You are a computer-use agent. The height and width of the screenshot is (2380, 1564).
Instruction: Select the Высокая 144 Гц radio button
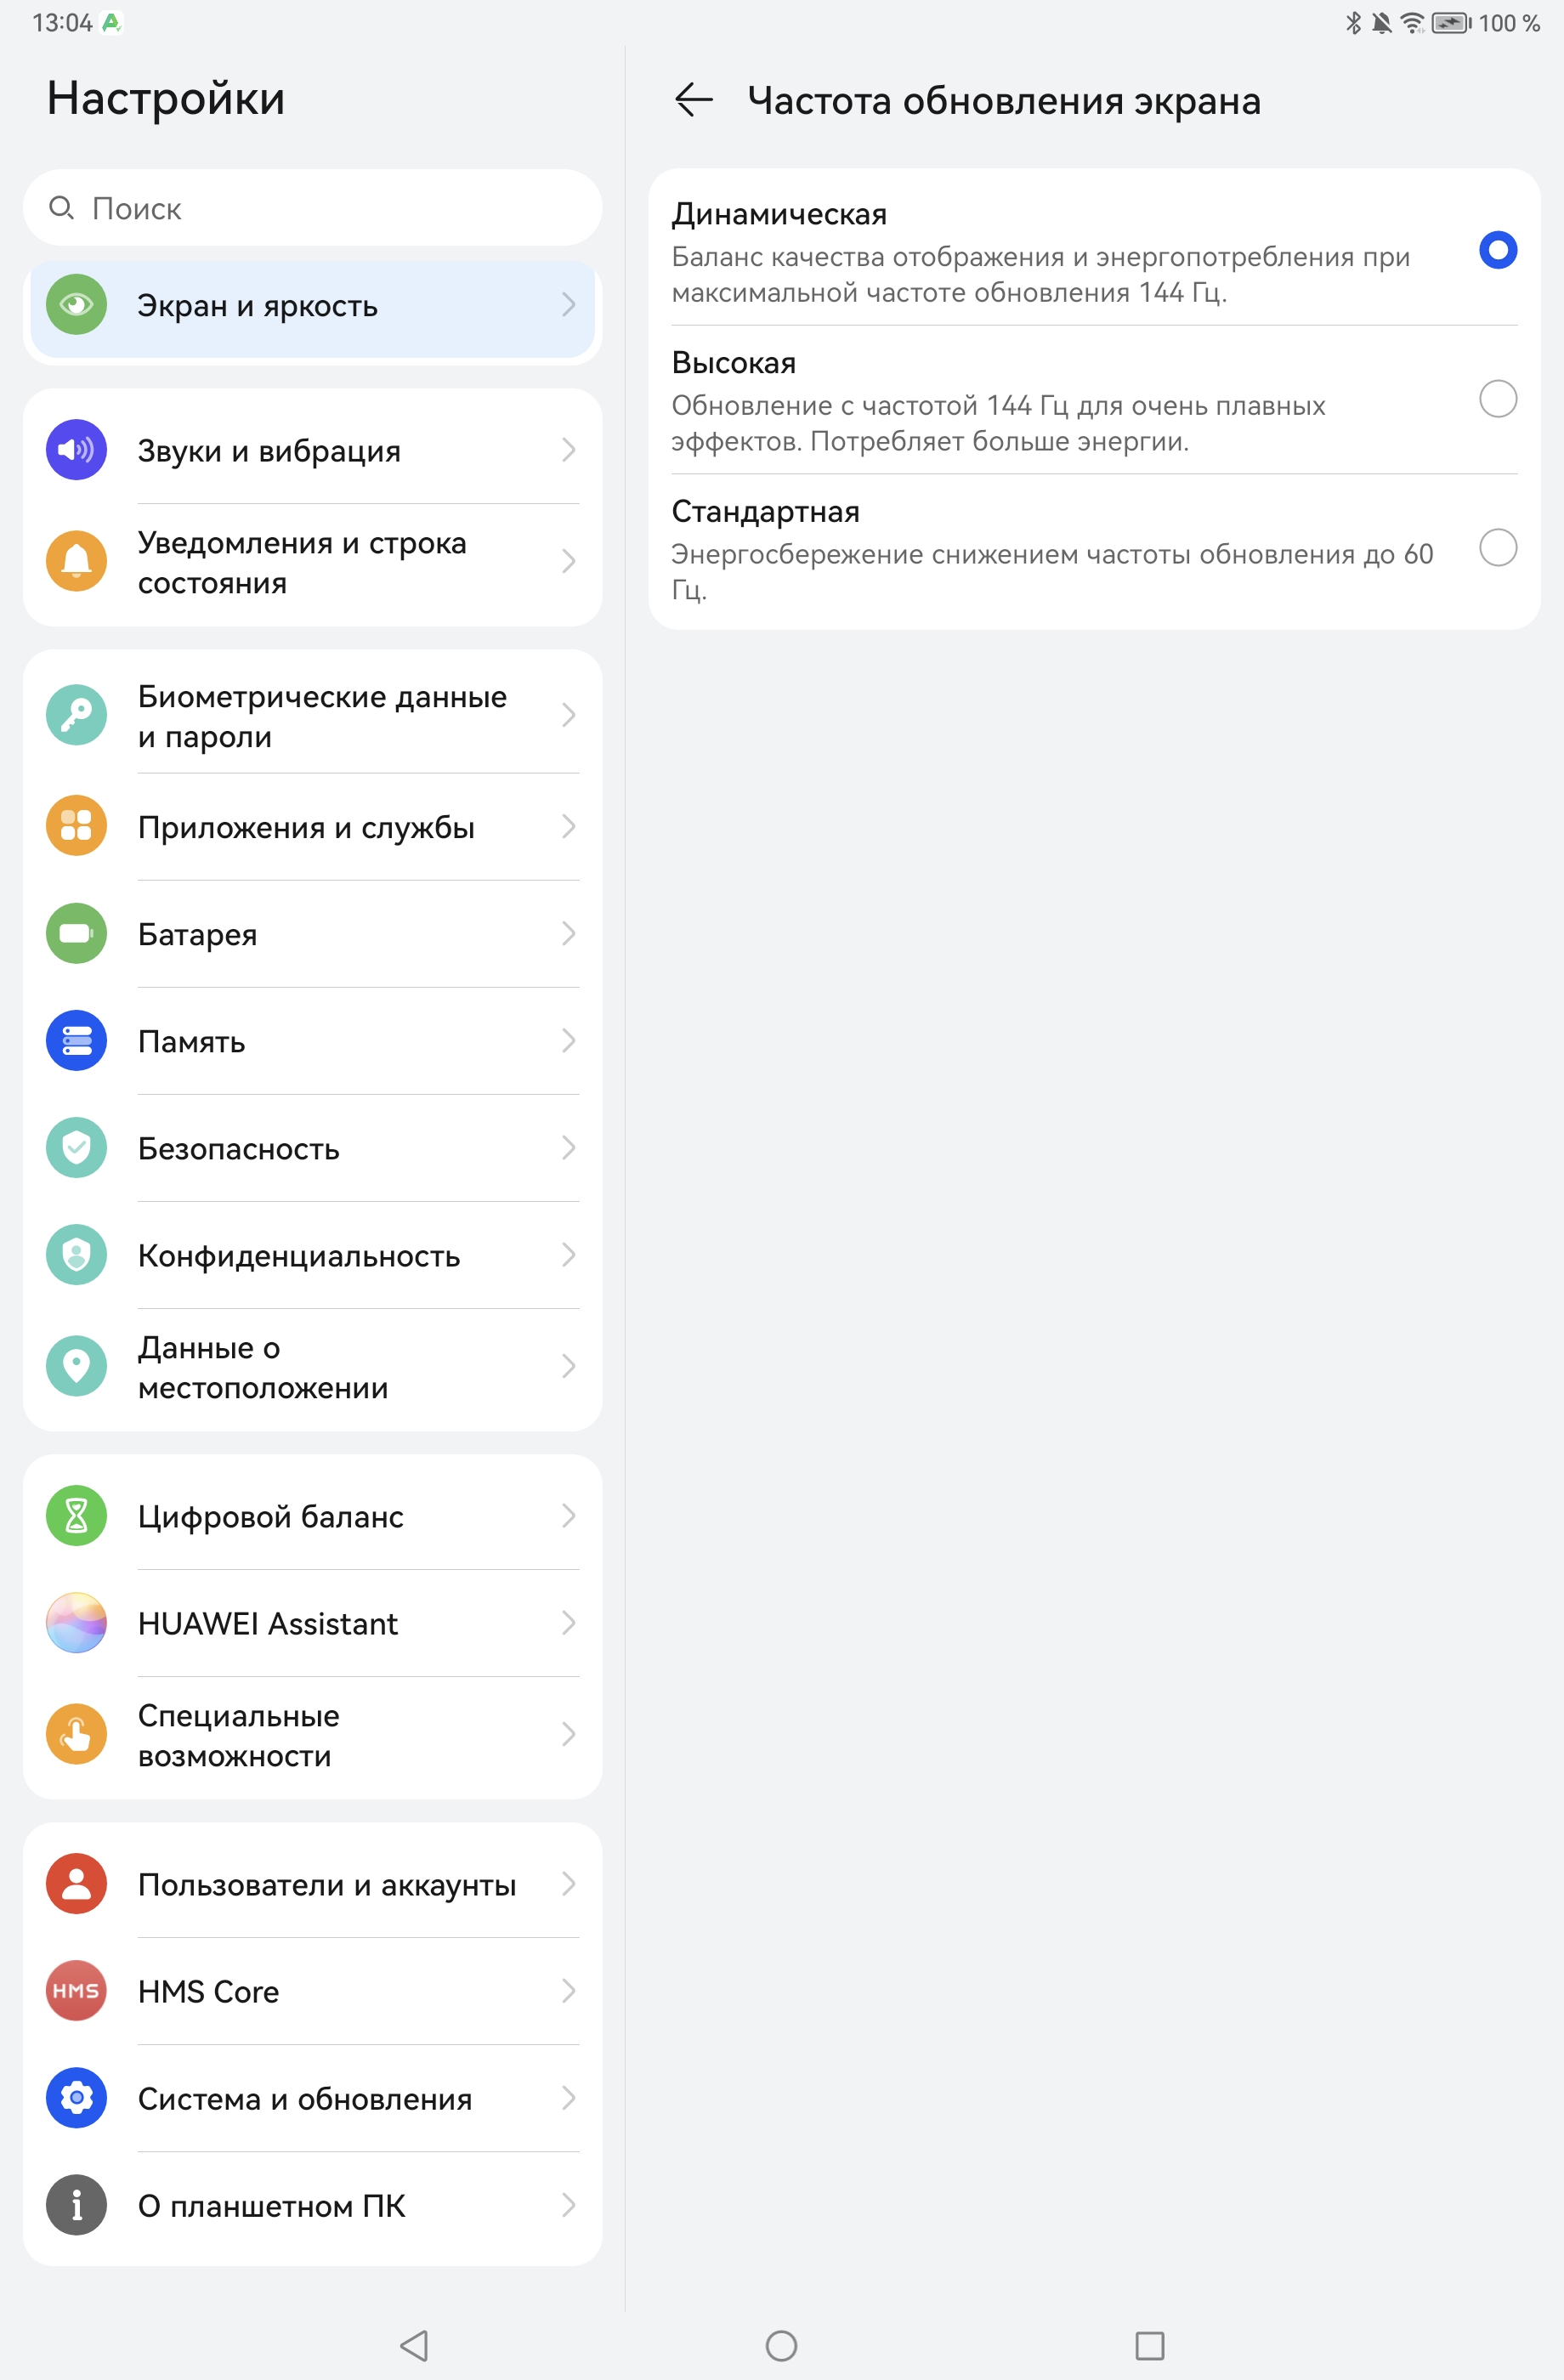[x=1497, y=399]
